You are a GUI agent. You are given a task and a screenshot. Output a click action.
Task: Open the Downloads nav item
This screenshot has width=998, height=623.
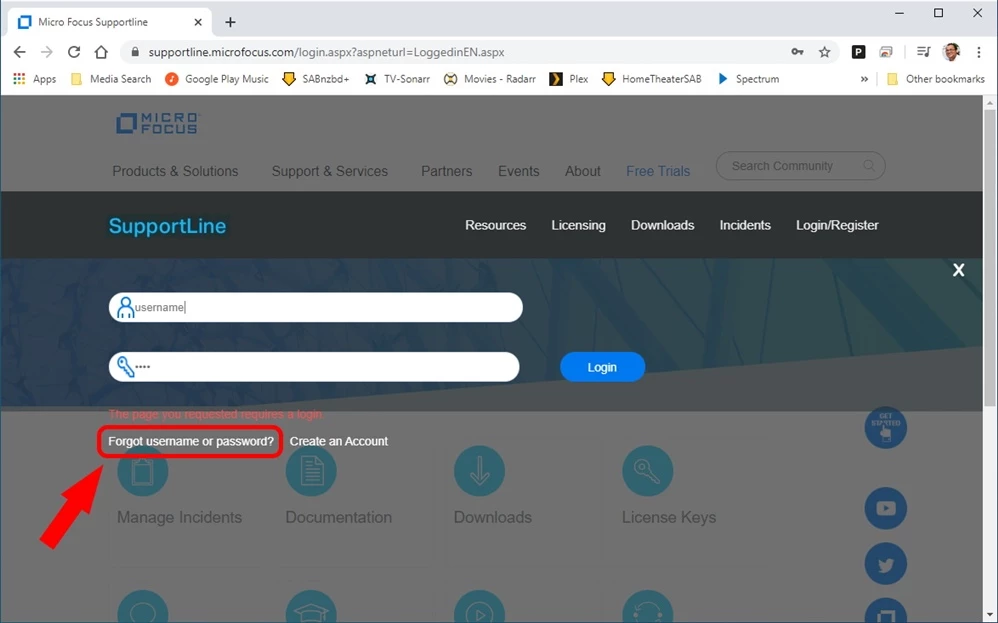(x=663, y=225)
